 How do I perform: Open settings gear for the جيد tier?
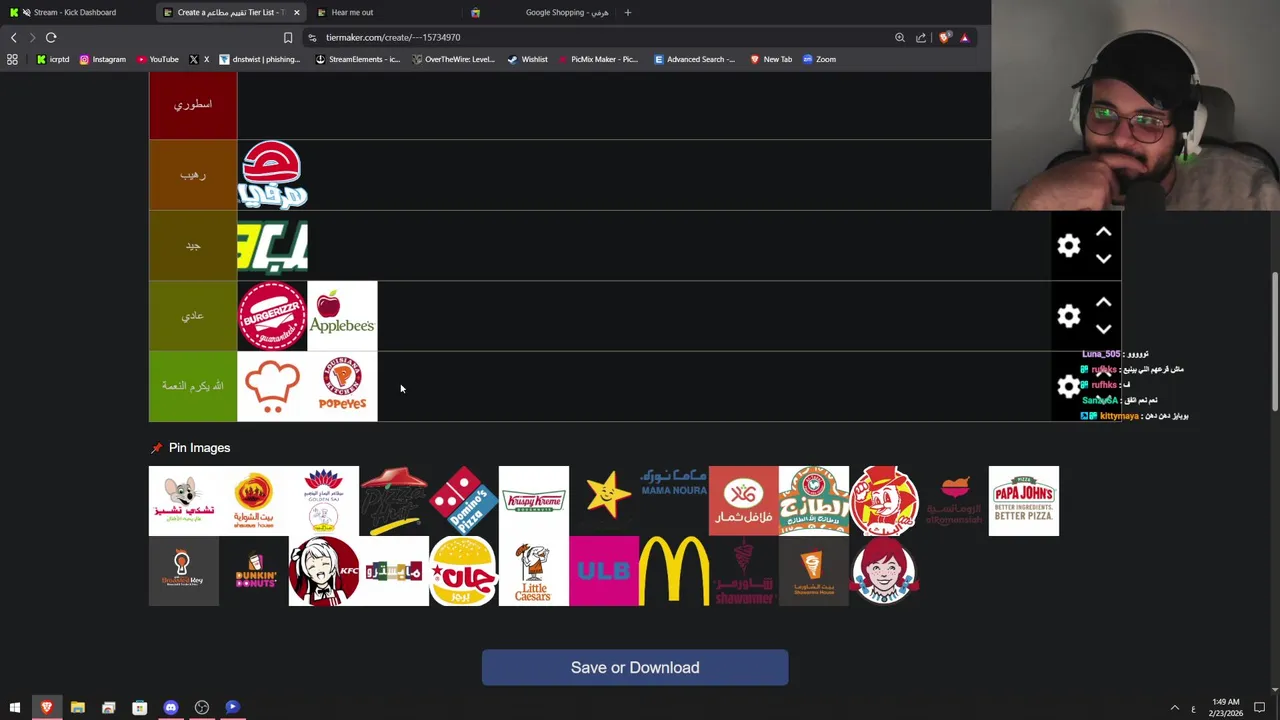pos(1069,246)
